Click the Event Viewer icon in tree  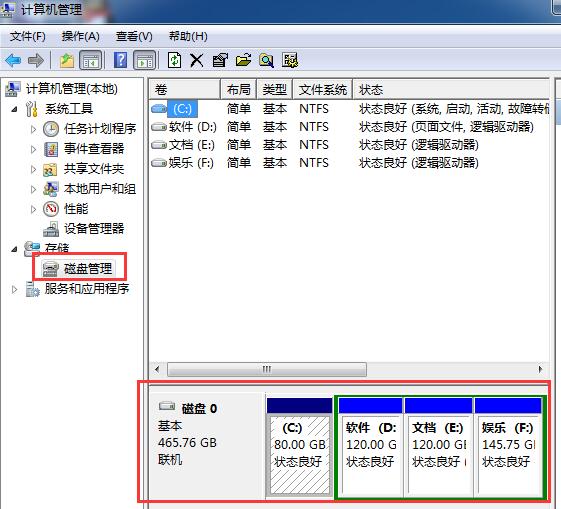point(51,149)
